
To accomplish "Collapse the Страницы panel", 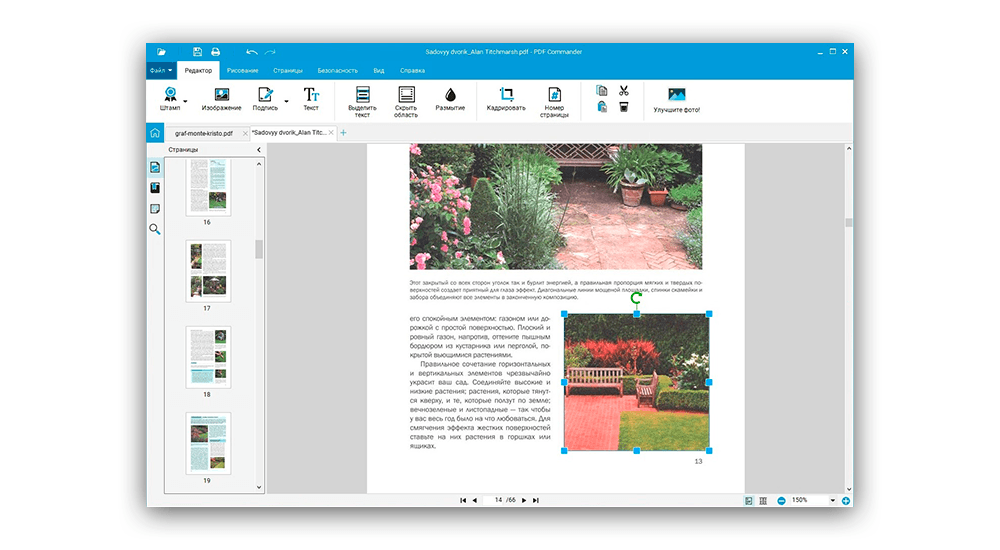I will [x=258, y=150].
